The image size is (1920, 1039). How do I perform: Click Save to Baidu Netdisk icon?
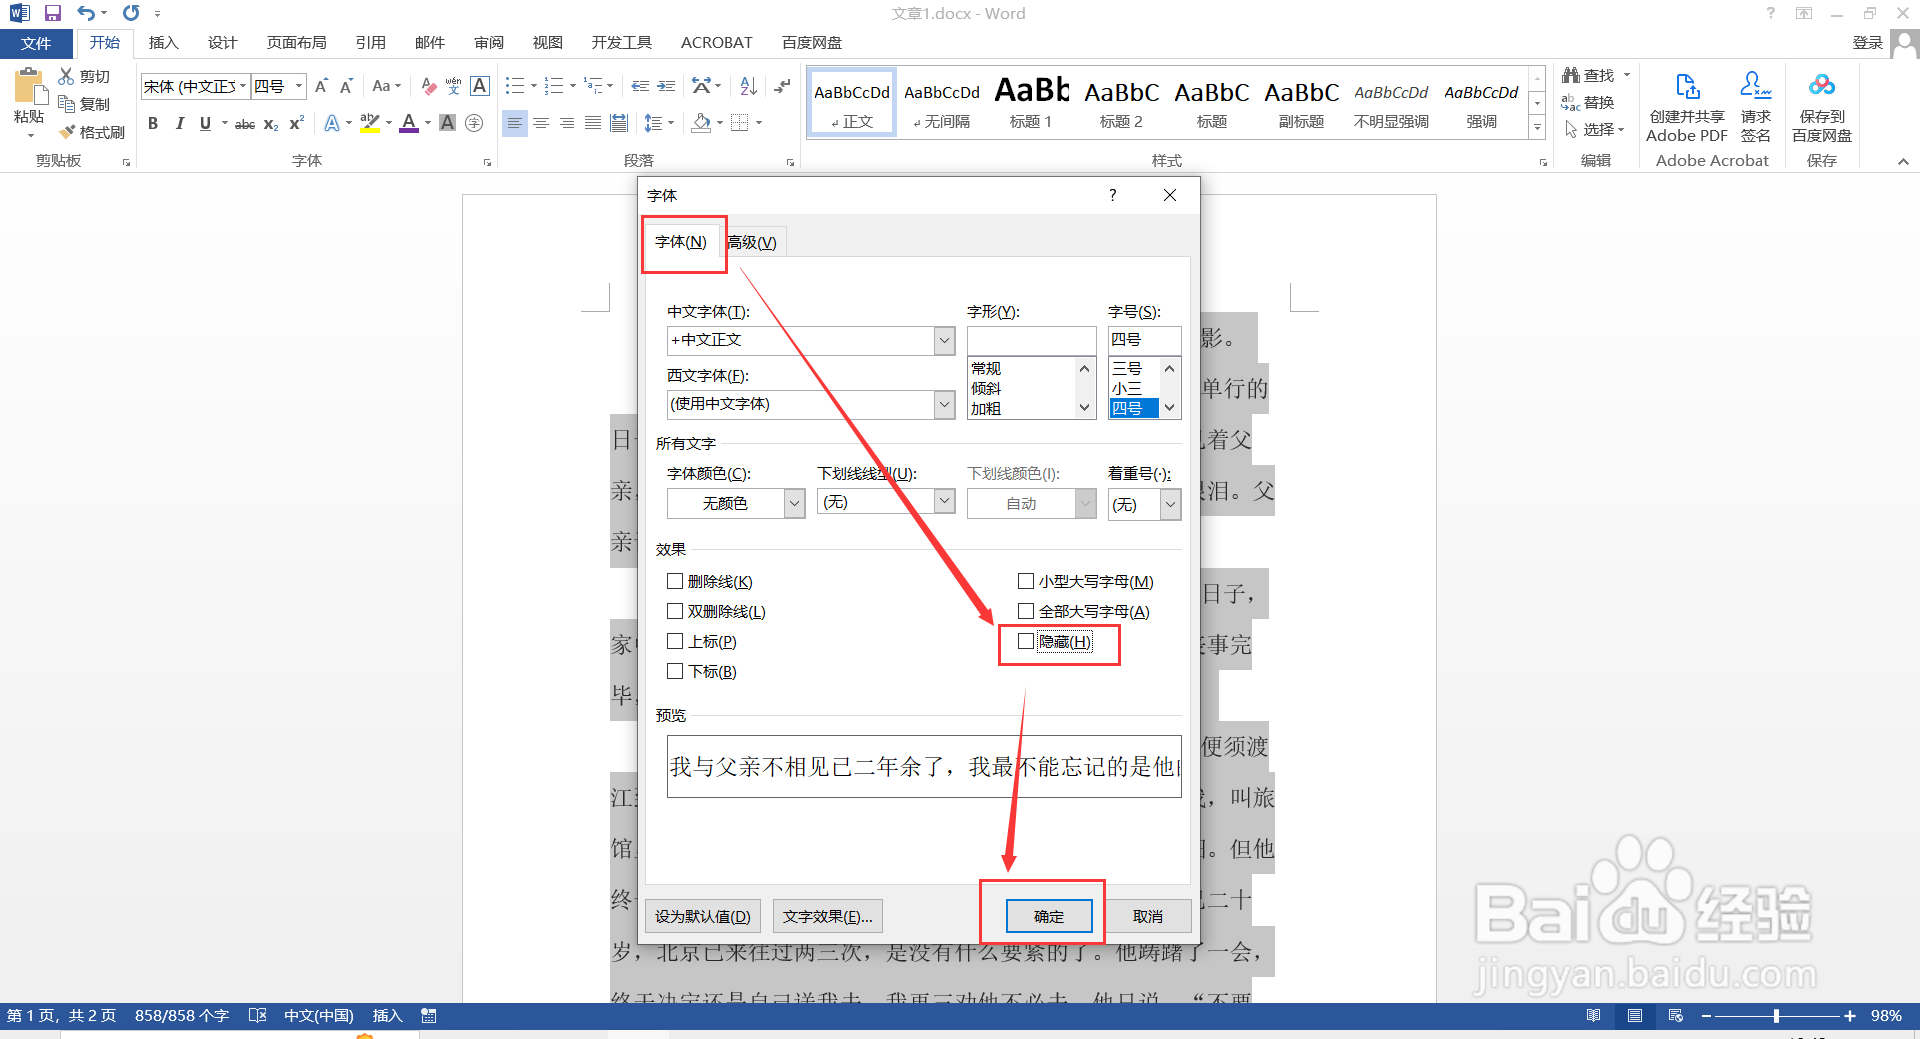pos(1822,107)
